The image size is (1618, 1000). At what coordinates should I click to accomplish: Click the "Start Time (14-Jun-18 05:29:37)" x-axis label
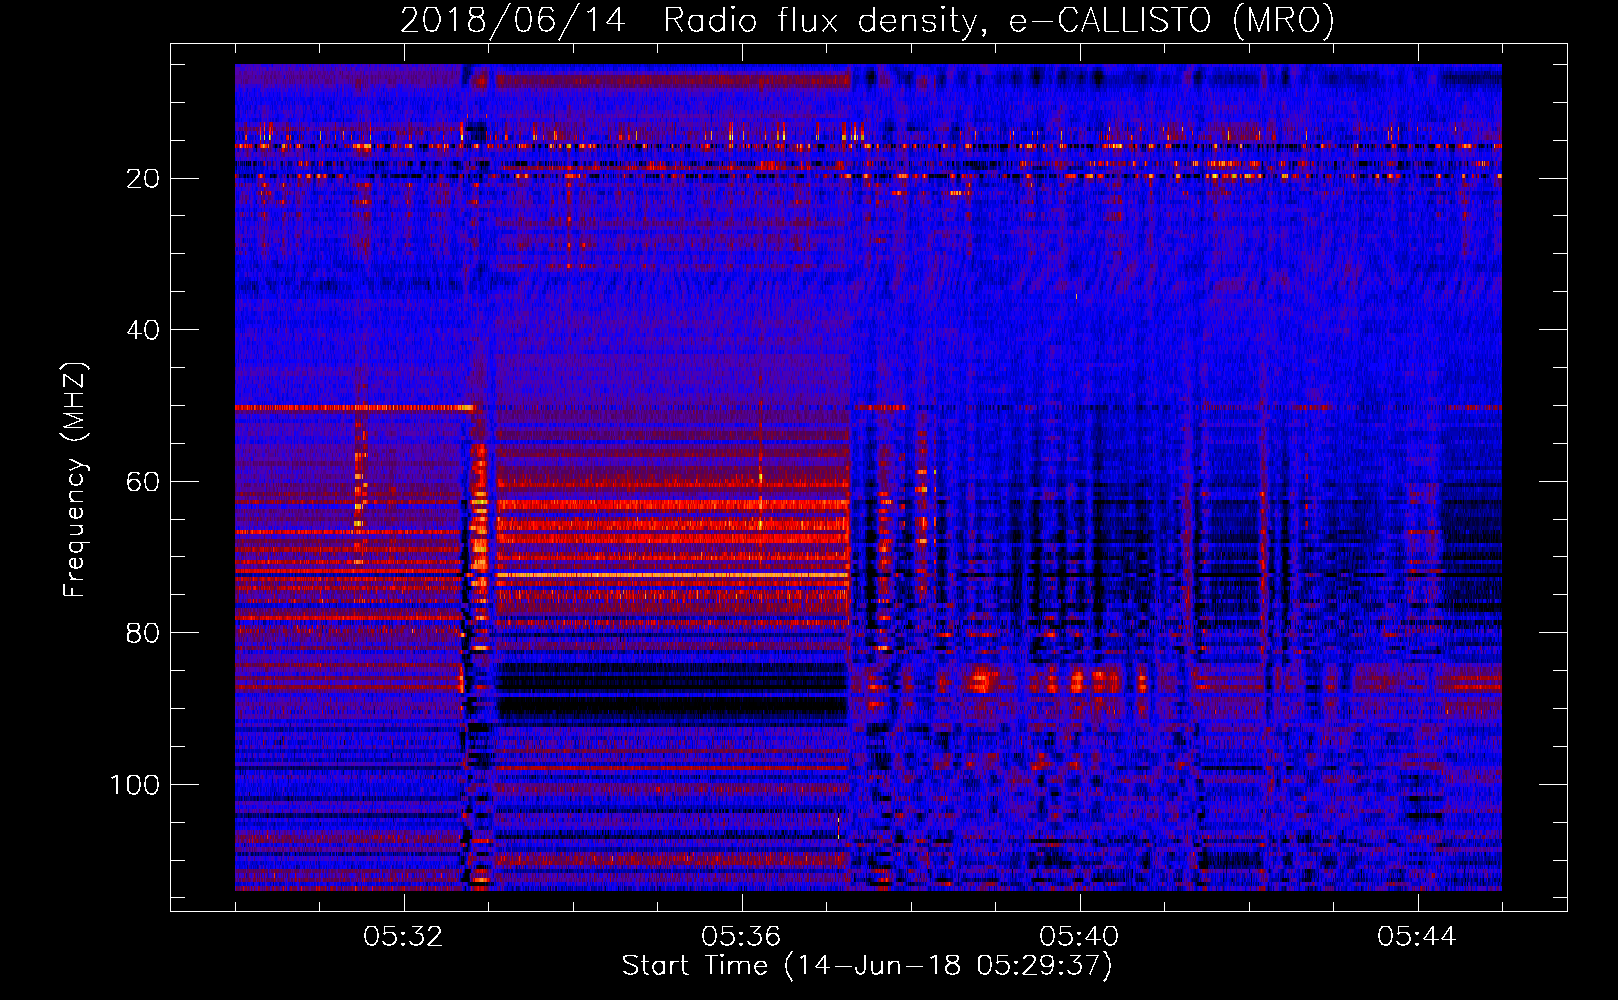point(867,966)
